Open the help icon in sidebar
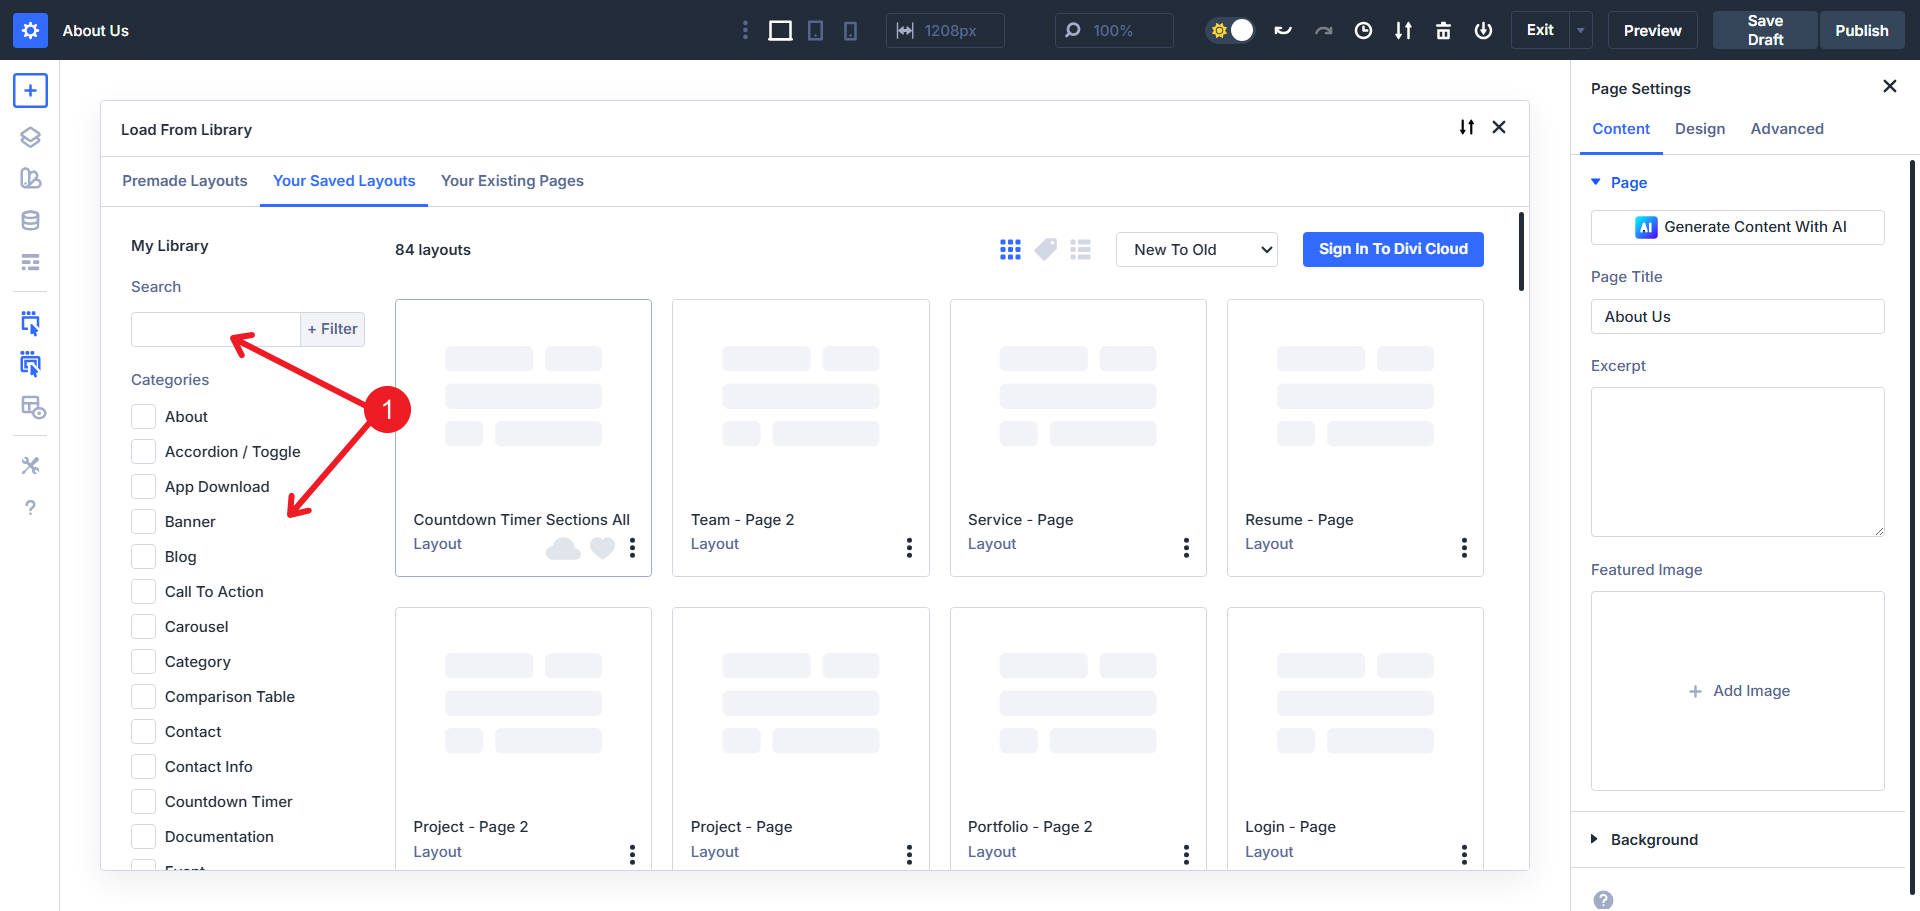Image resolution: width=1920 pixels, height=911 pixels. [x=30, y=508]
